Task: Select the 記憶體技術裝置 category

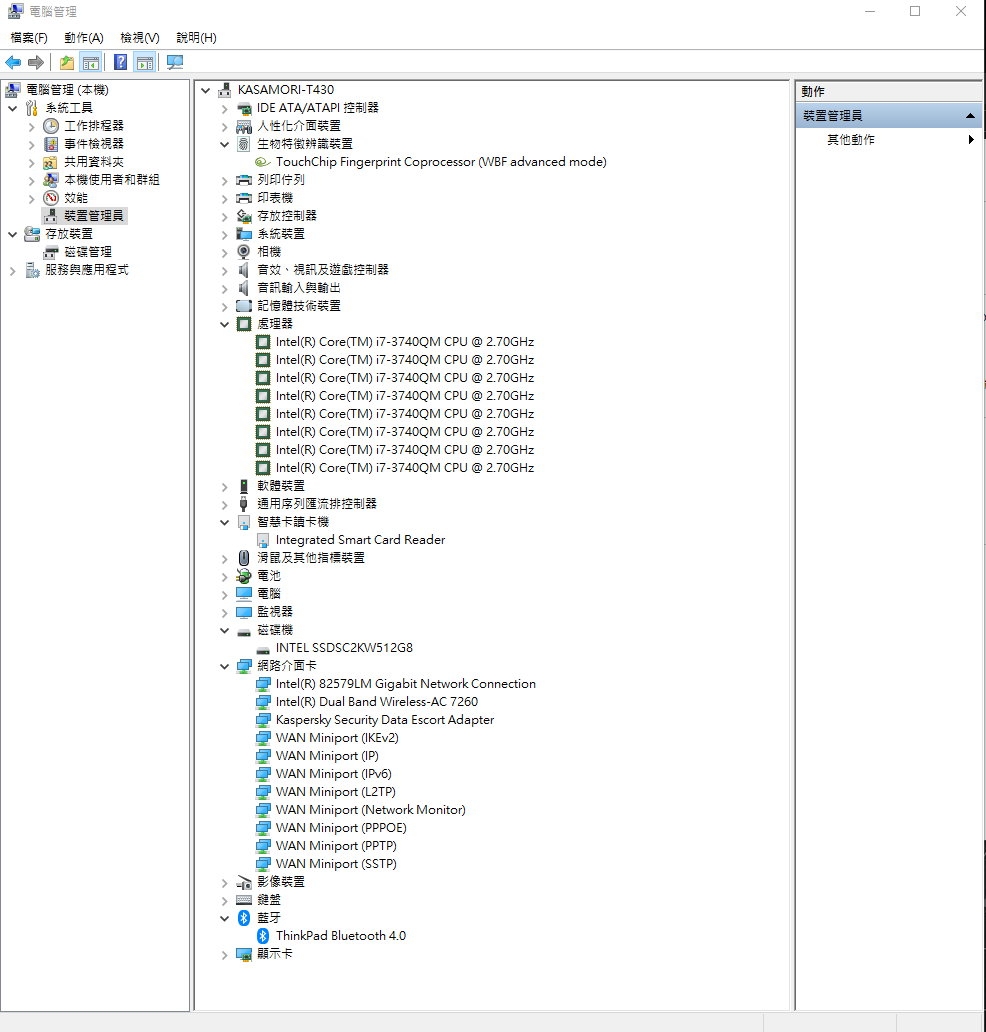Action: coord(299,306)
